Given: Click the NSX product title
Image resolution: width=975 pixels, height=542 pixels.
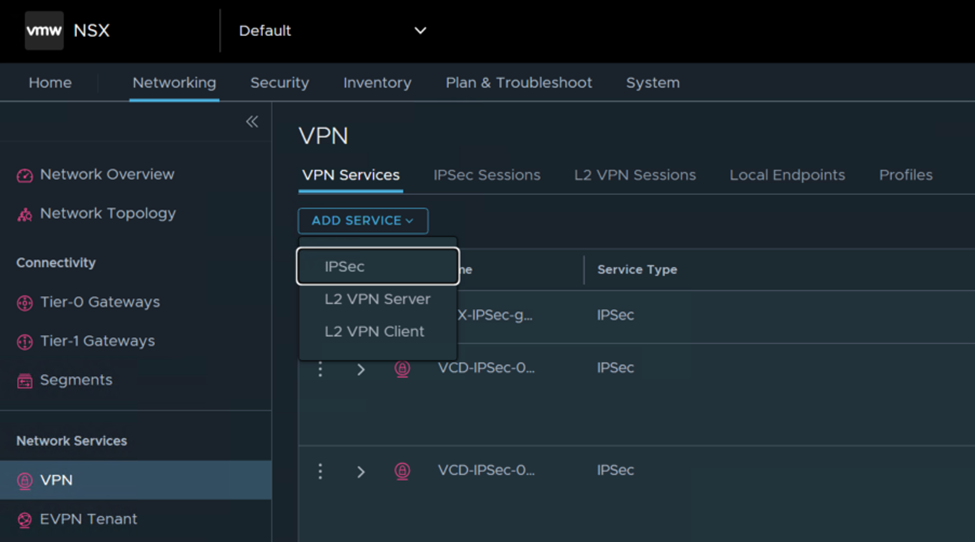Looking at the screenshot, I should pyautogui.click(x=91, y=30).
